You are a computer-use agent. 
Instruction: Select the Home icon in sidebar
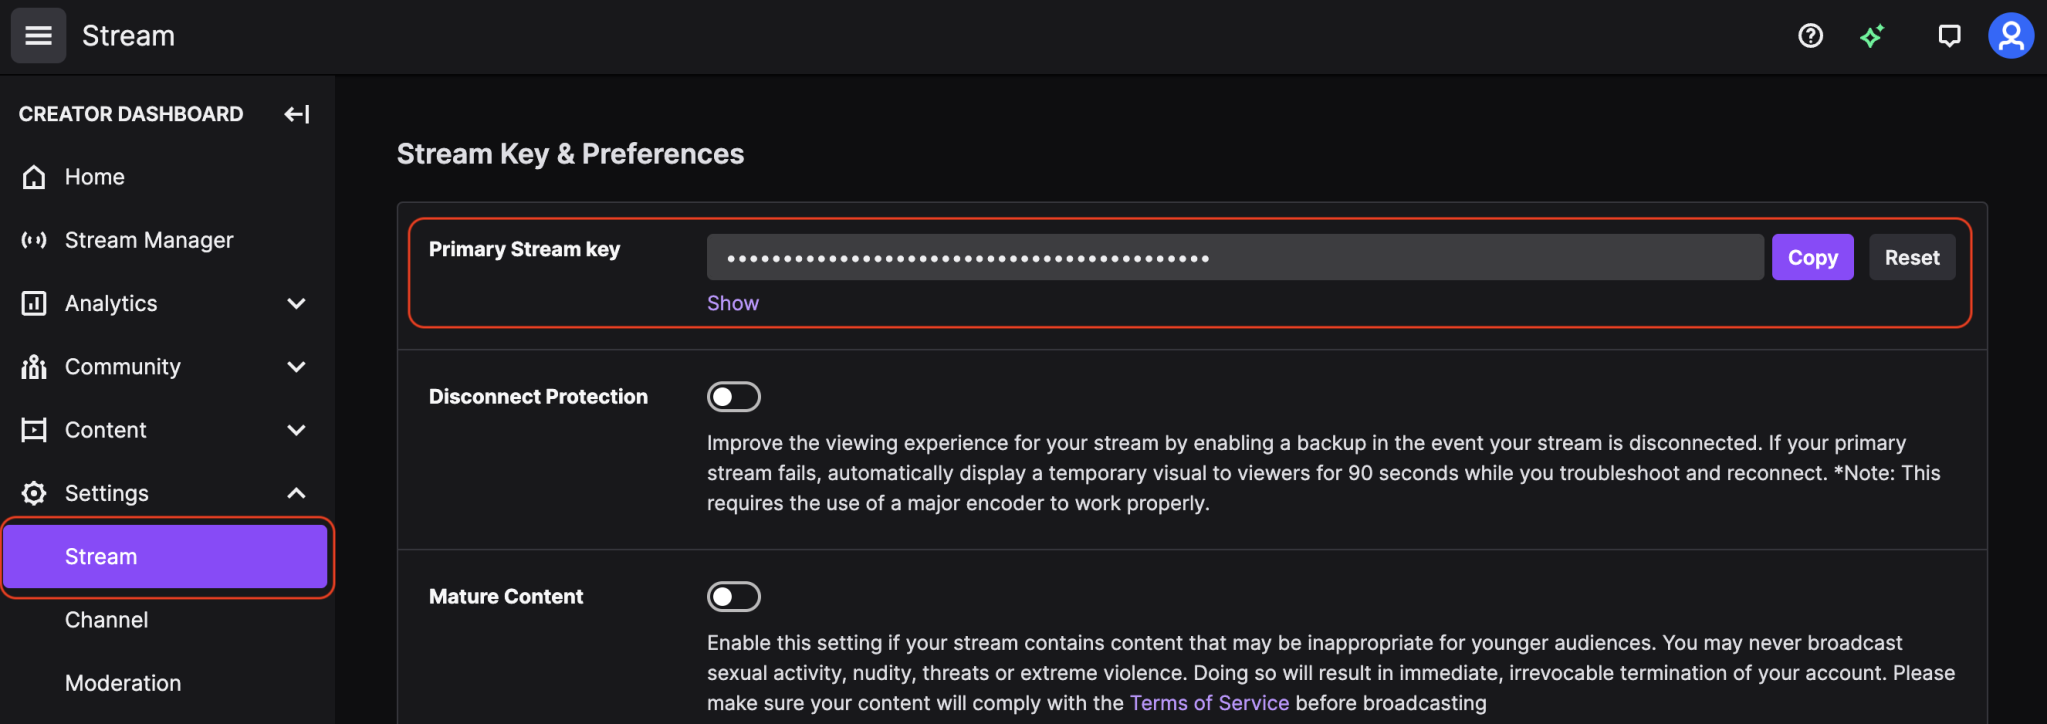point(33,176)
